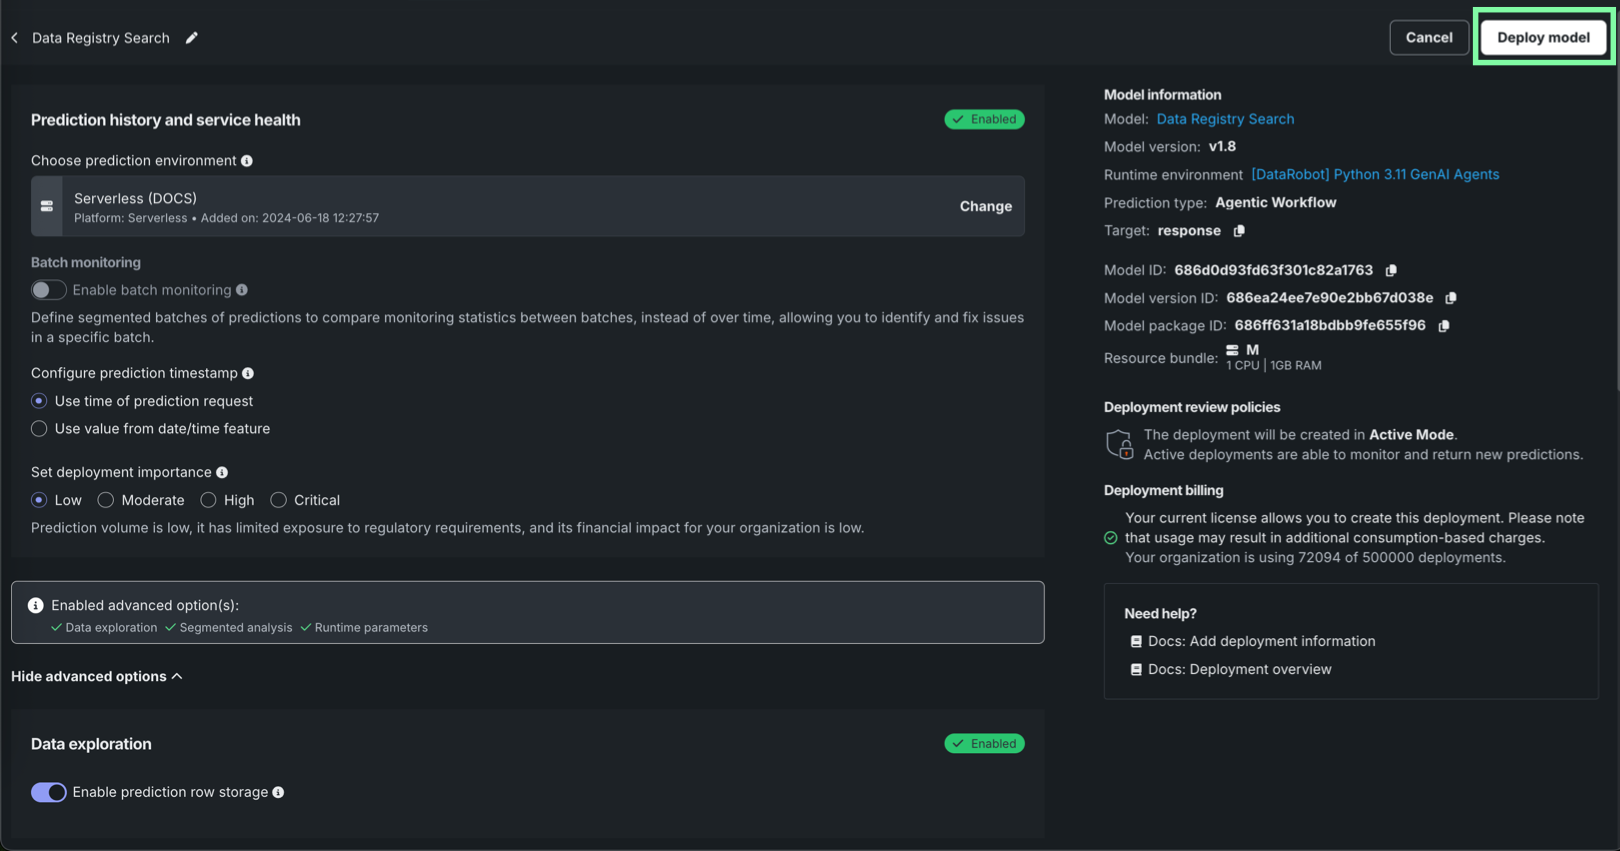Select the Critical deployment importance
The image size is (1620, 851).
click(276, 500)
